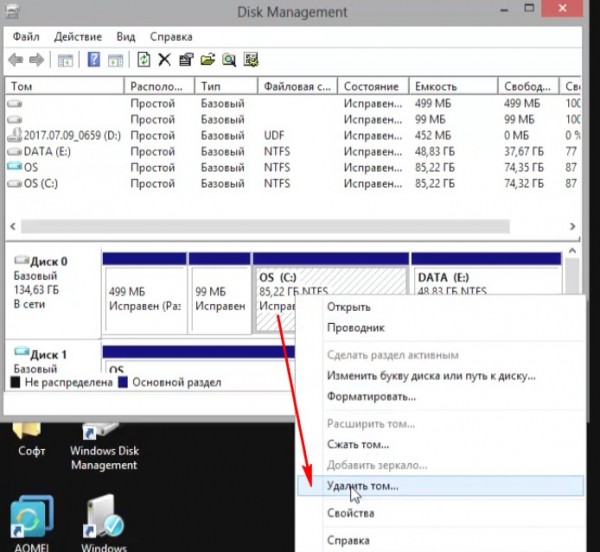Select the OS volume without drive letter

[x=293, y=168]
